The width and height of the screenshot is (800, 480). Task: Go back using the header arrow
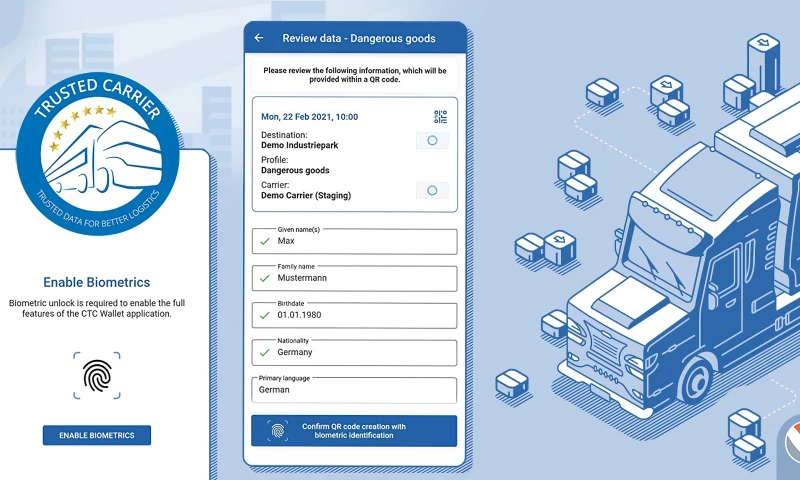pos(259,38)
